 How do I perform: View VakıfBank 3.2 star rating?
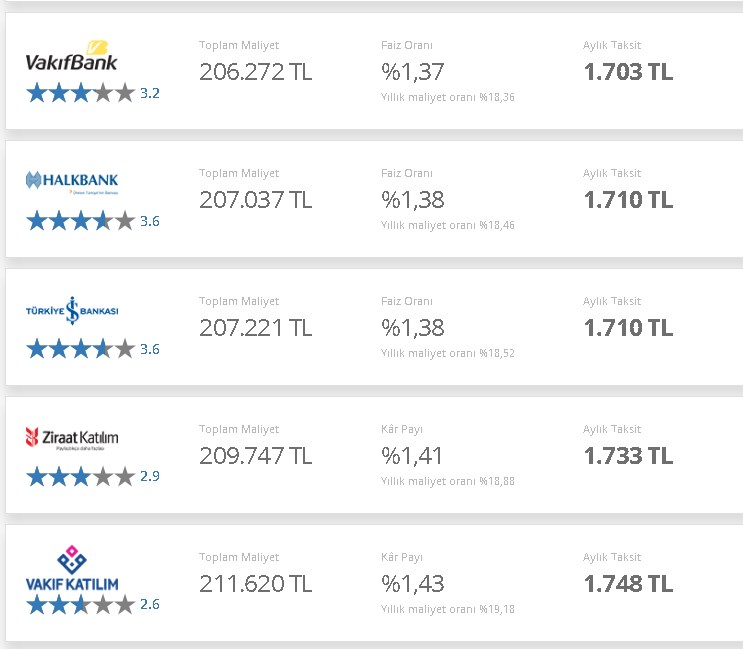(x=93, y=93)
